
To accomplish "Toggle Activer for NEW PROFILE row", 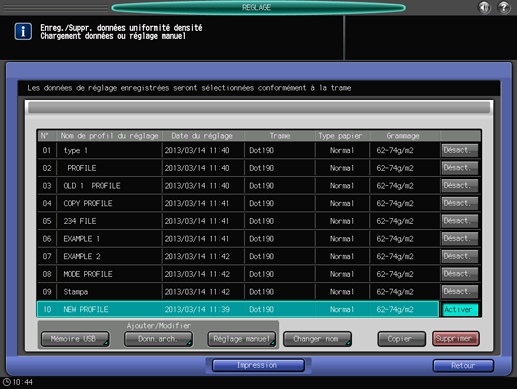I will click(x=460, y=309).
